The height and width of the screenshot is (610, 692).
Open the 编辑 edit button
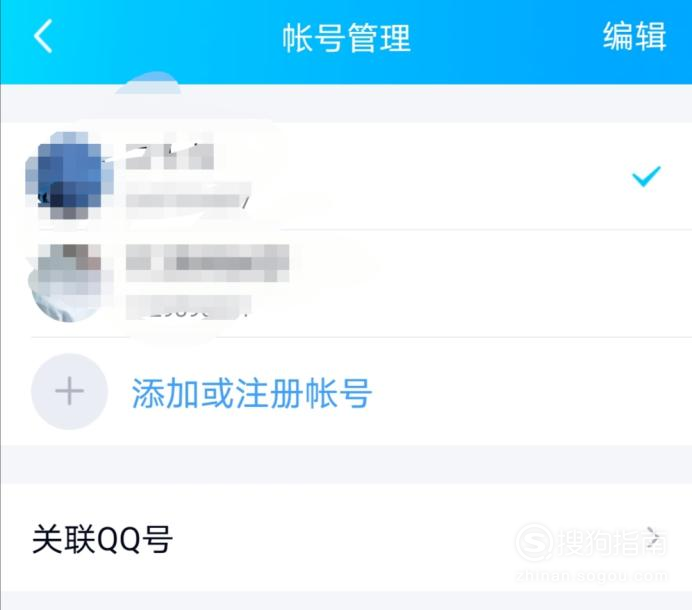click(x=634, y=36)
